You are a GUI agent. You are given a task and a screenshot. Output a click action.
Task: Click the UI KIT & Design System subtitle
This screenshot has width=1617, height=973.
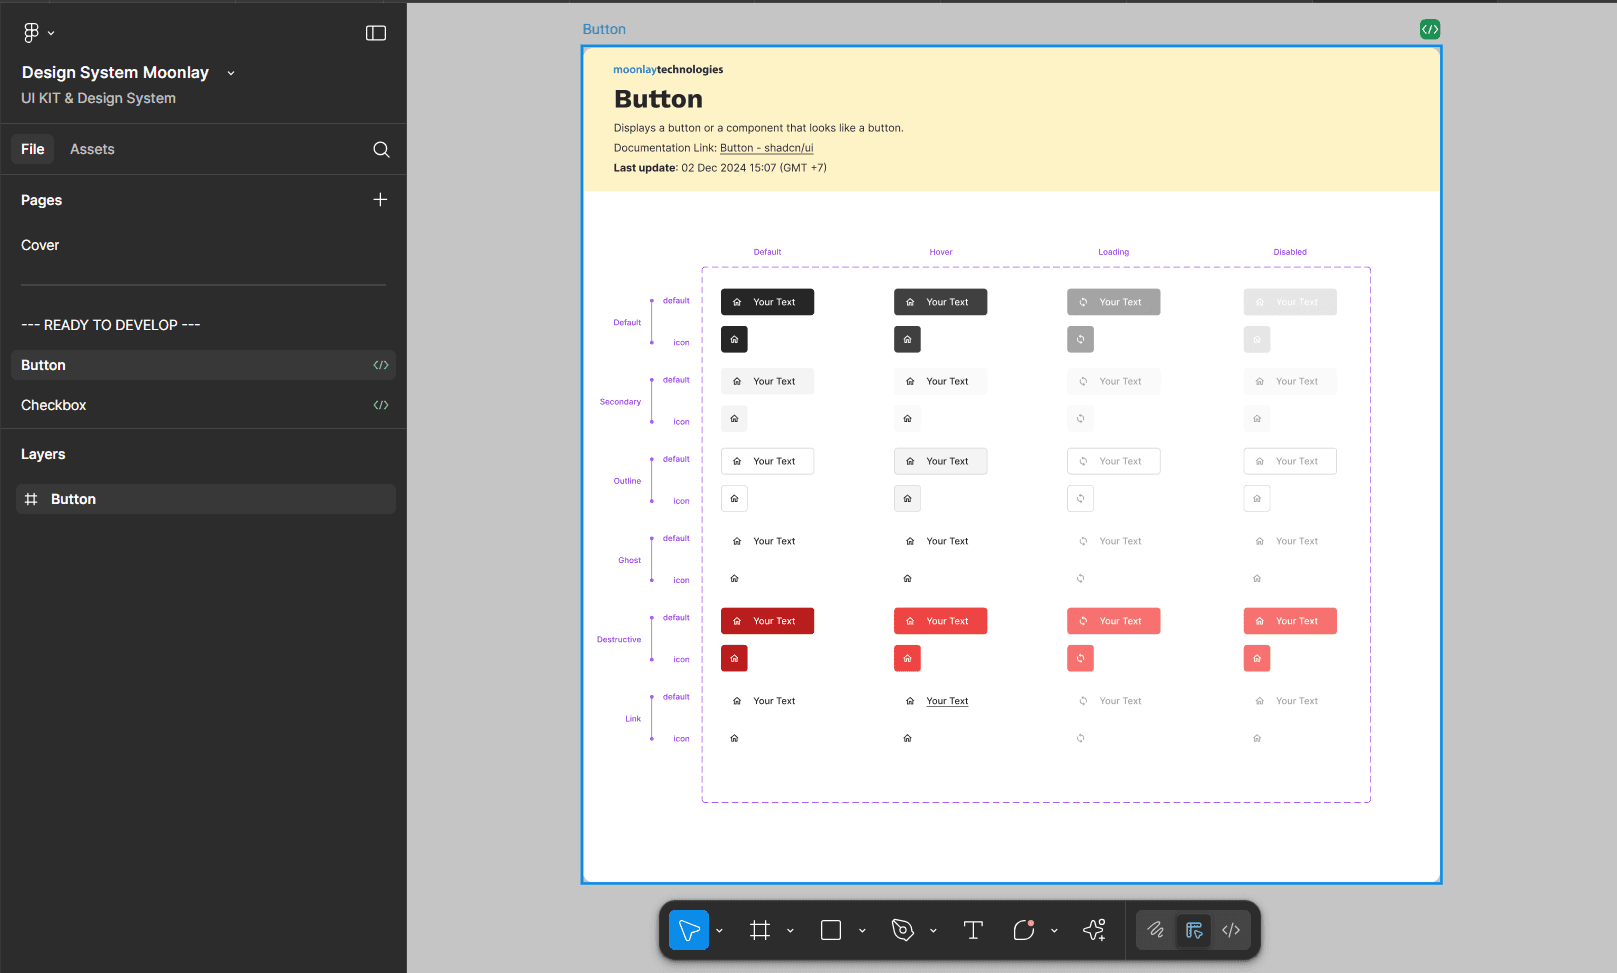[98, 98]
